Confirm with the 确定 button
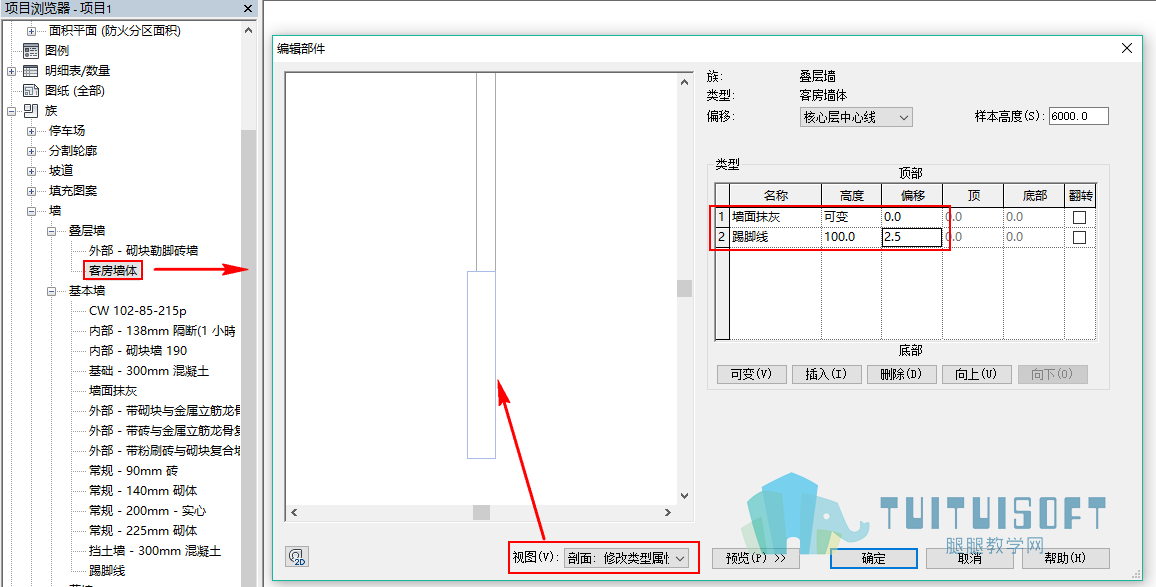 click(x=874, y=558)
